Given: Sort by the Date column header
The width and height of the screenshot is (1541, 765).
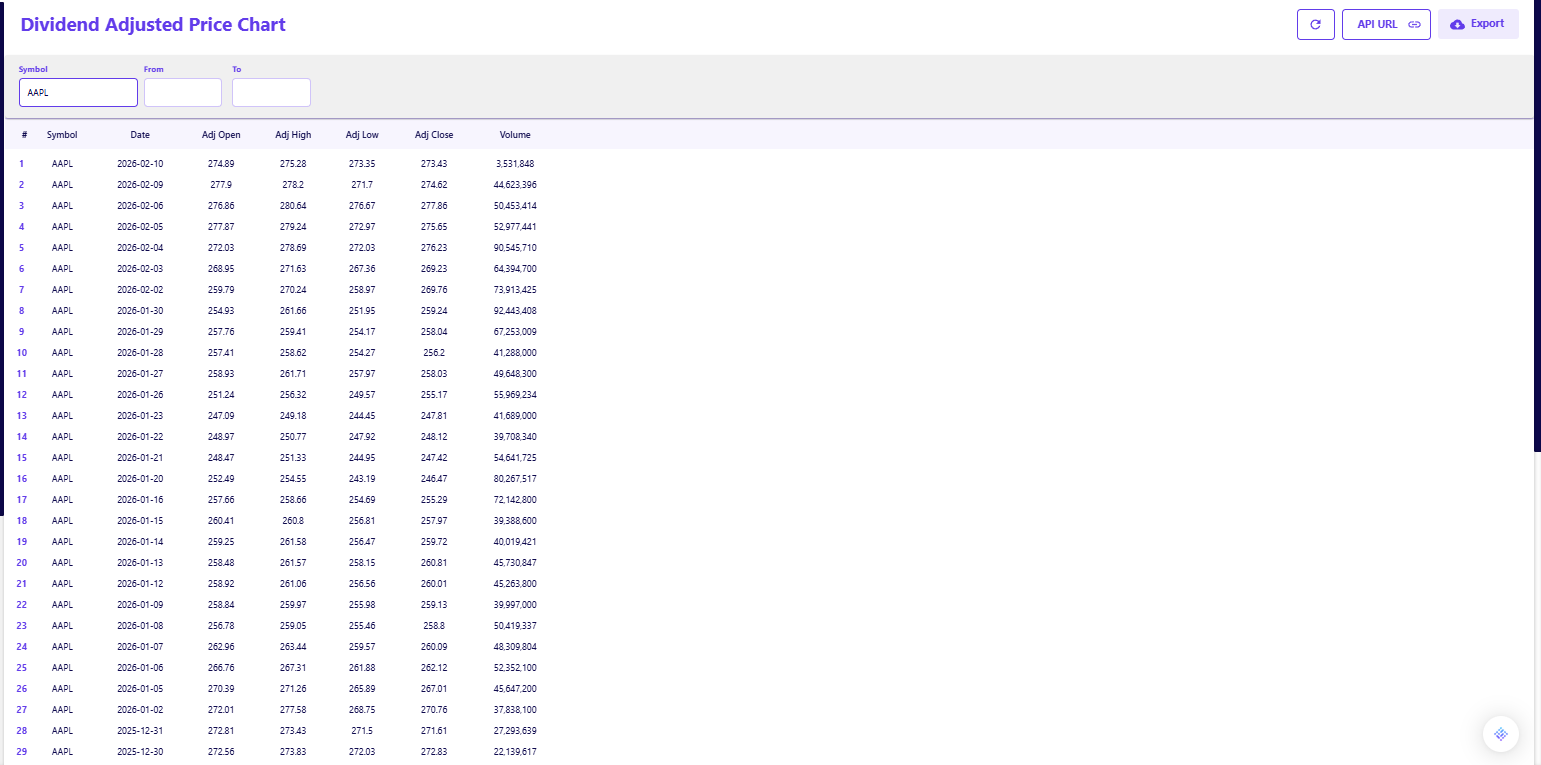Looking at the screenshot, I should [140, 135].
